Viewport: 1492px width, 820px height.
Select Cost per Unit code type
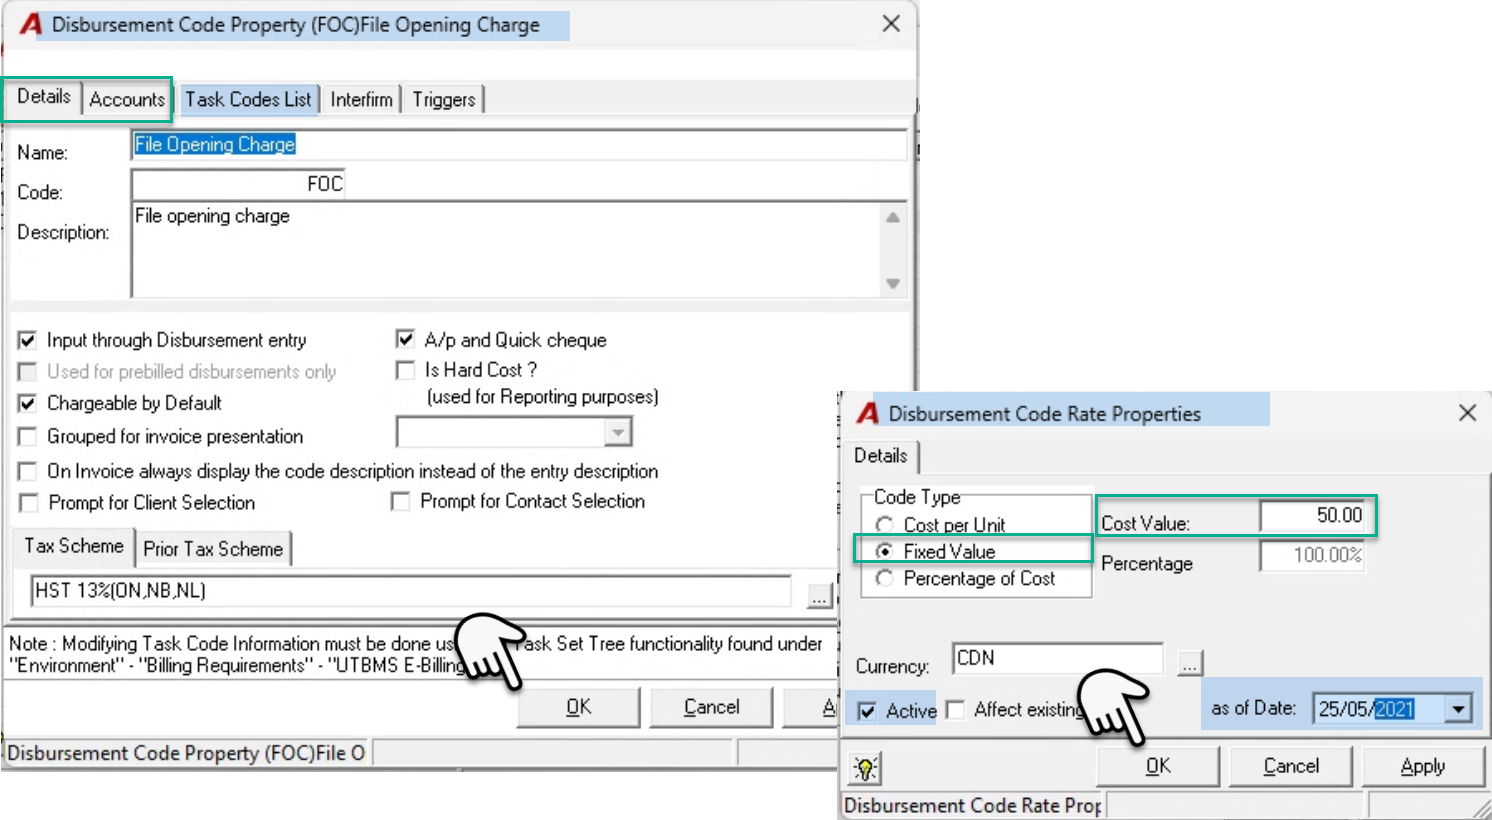click(884, 525)
